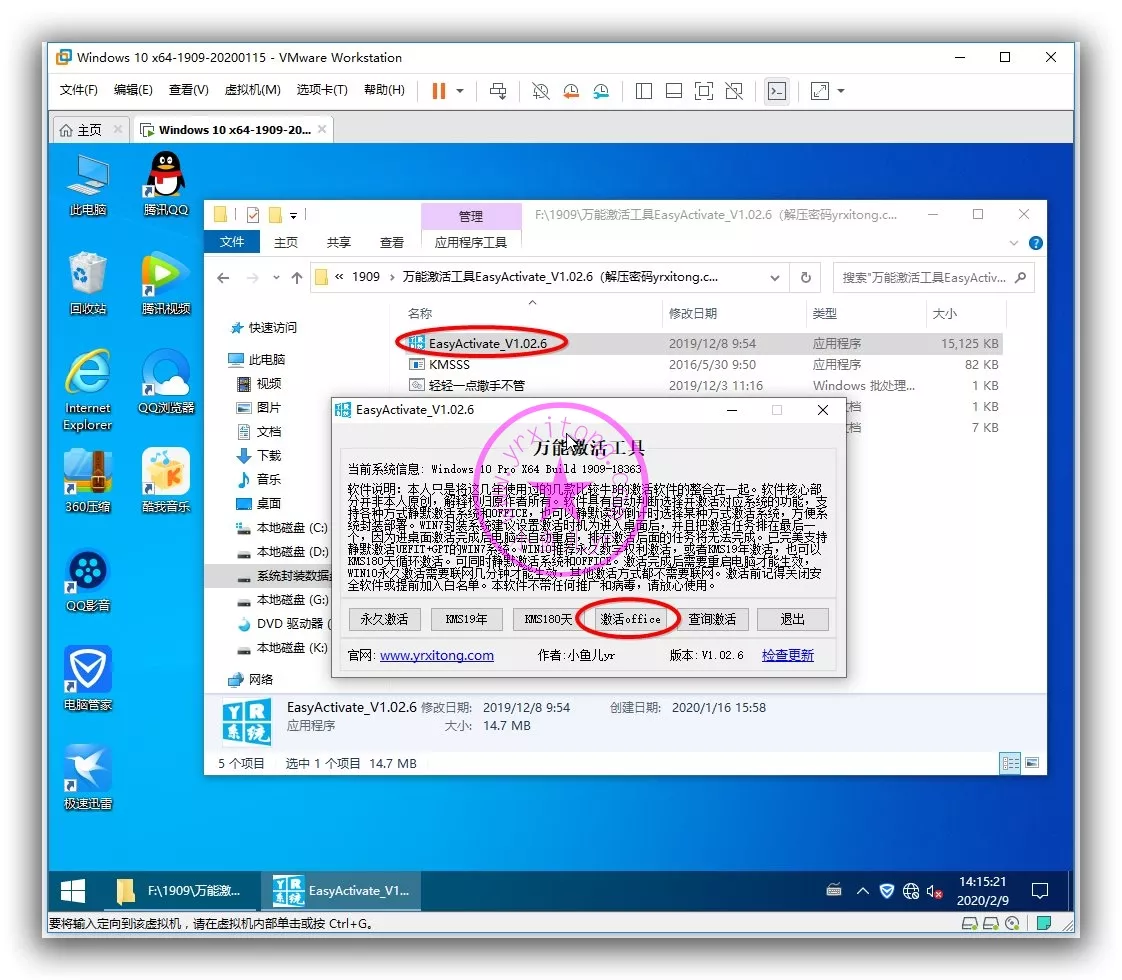Click the Explorer search input field
Image resolution: width=1122 pixels, height=980 pixels.
pos(925,278)
